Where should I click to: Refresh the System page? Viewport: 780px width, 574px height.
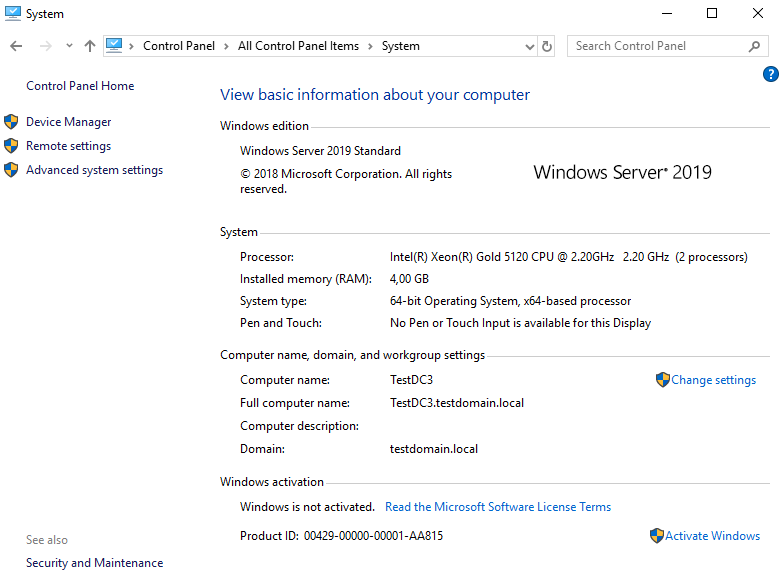(x=547, y=46)
